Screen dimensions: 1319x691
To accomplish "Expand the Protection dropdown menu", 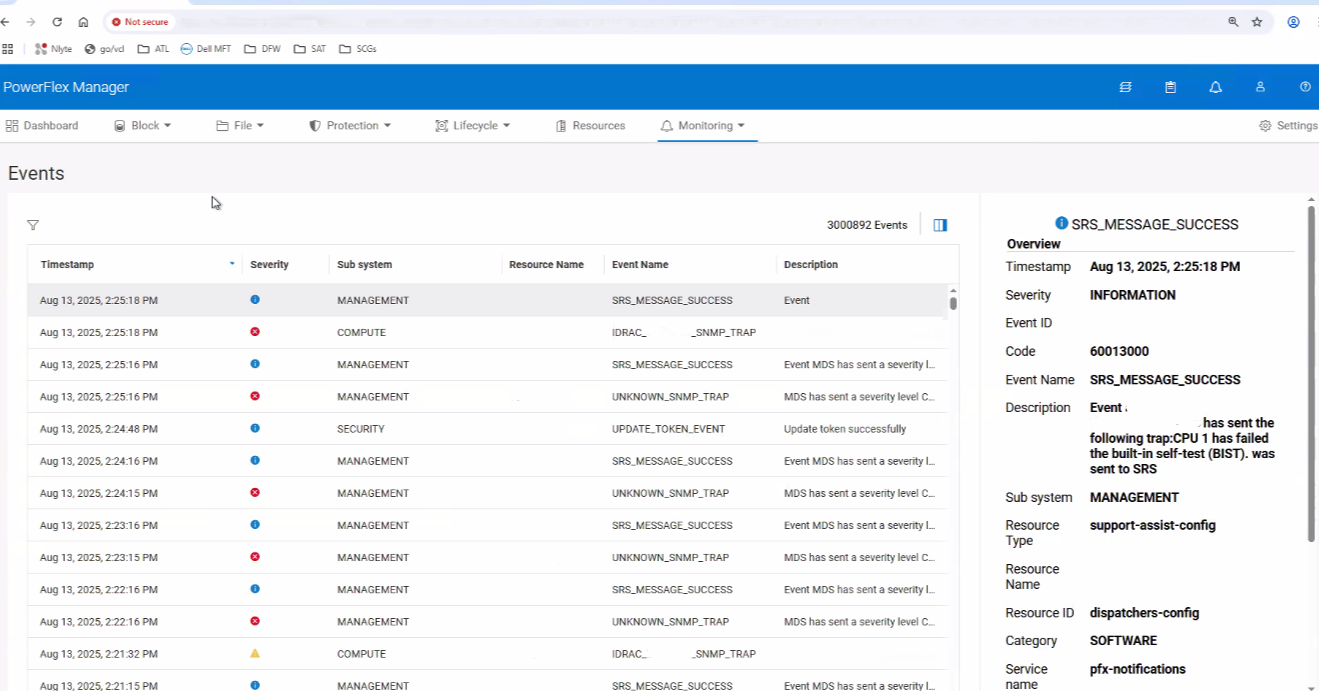I will click(349, 126).
